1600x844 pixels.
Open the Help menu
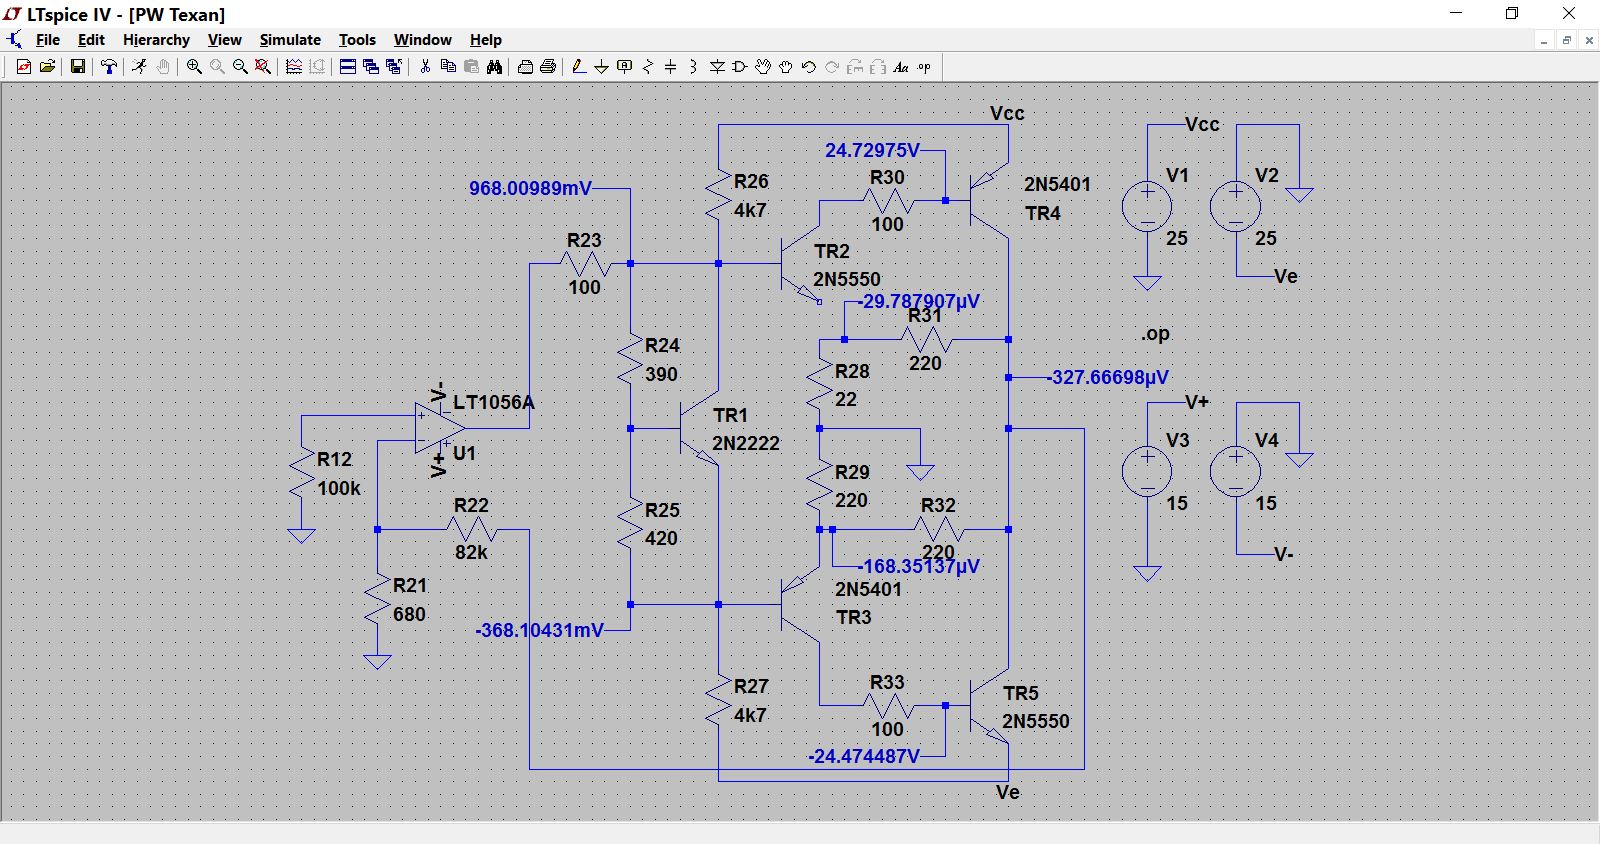[x=486, y=40]
